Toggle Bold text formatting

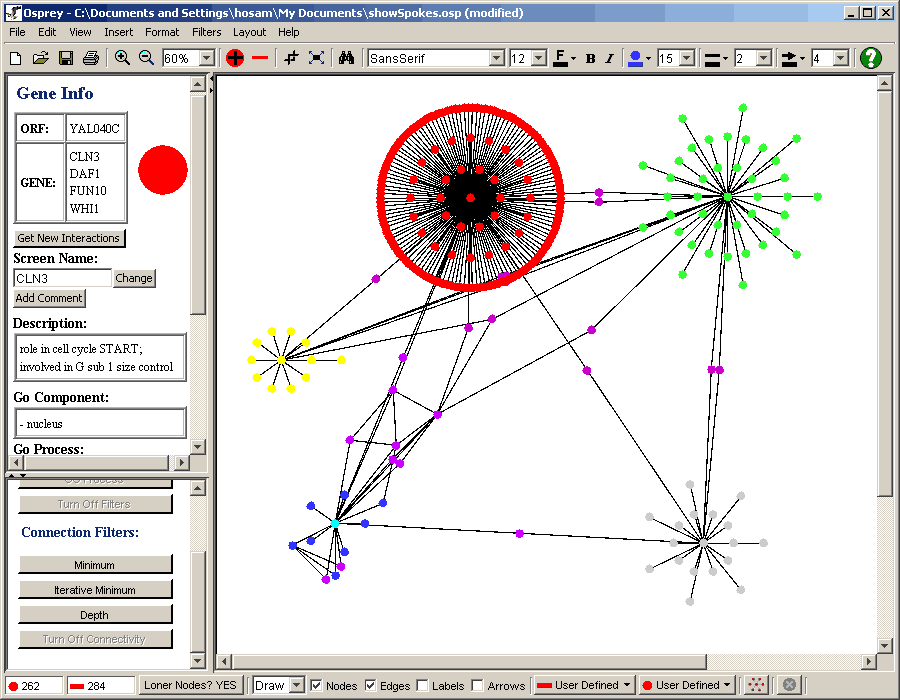click(590, 58)
